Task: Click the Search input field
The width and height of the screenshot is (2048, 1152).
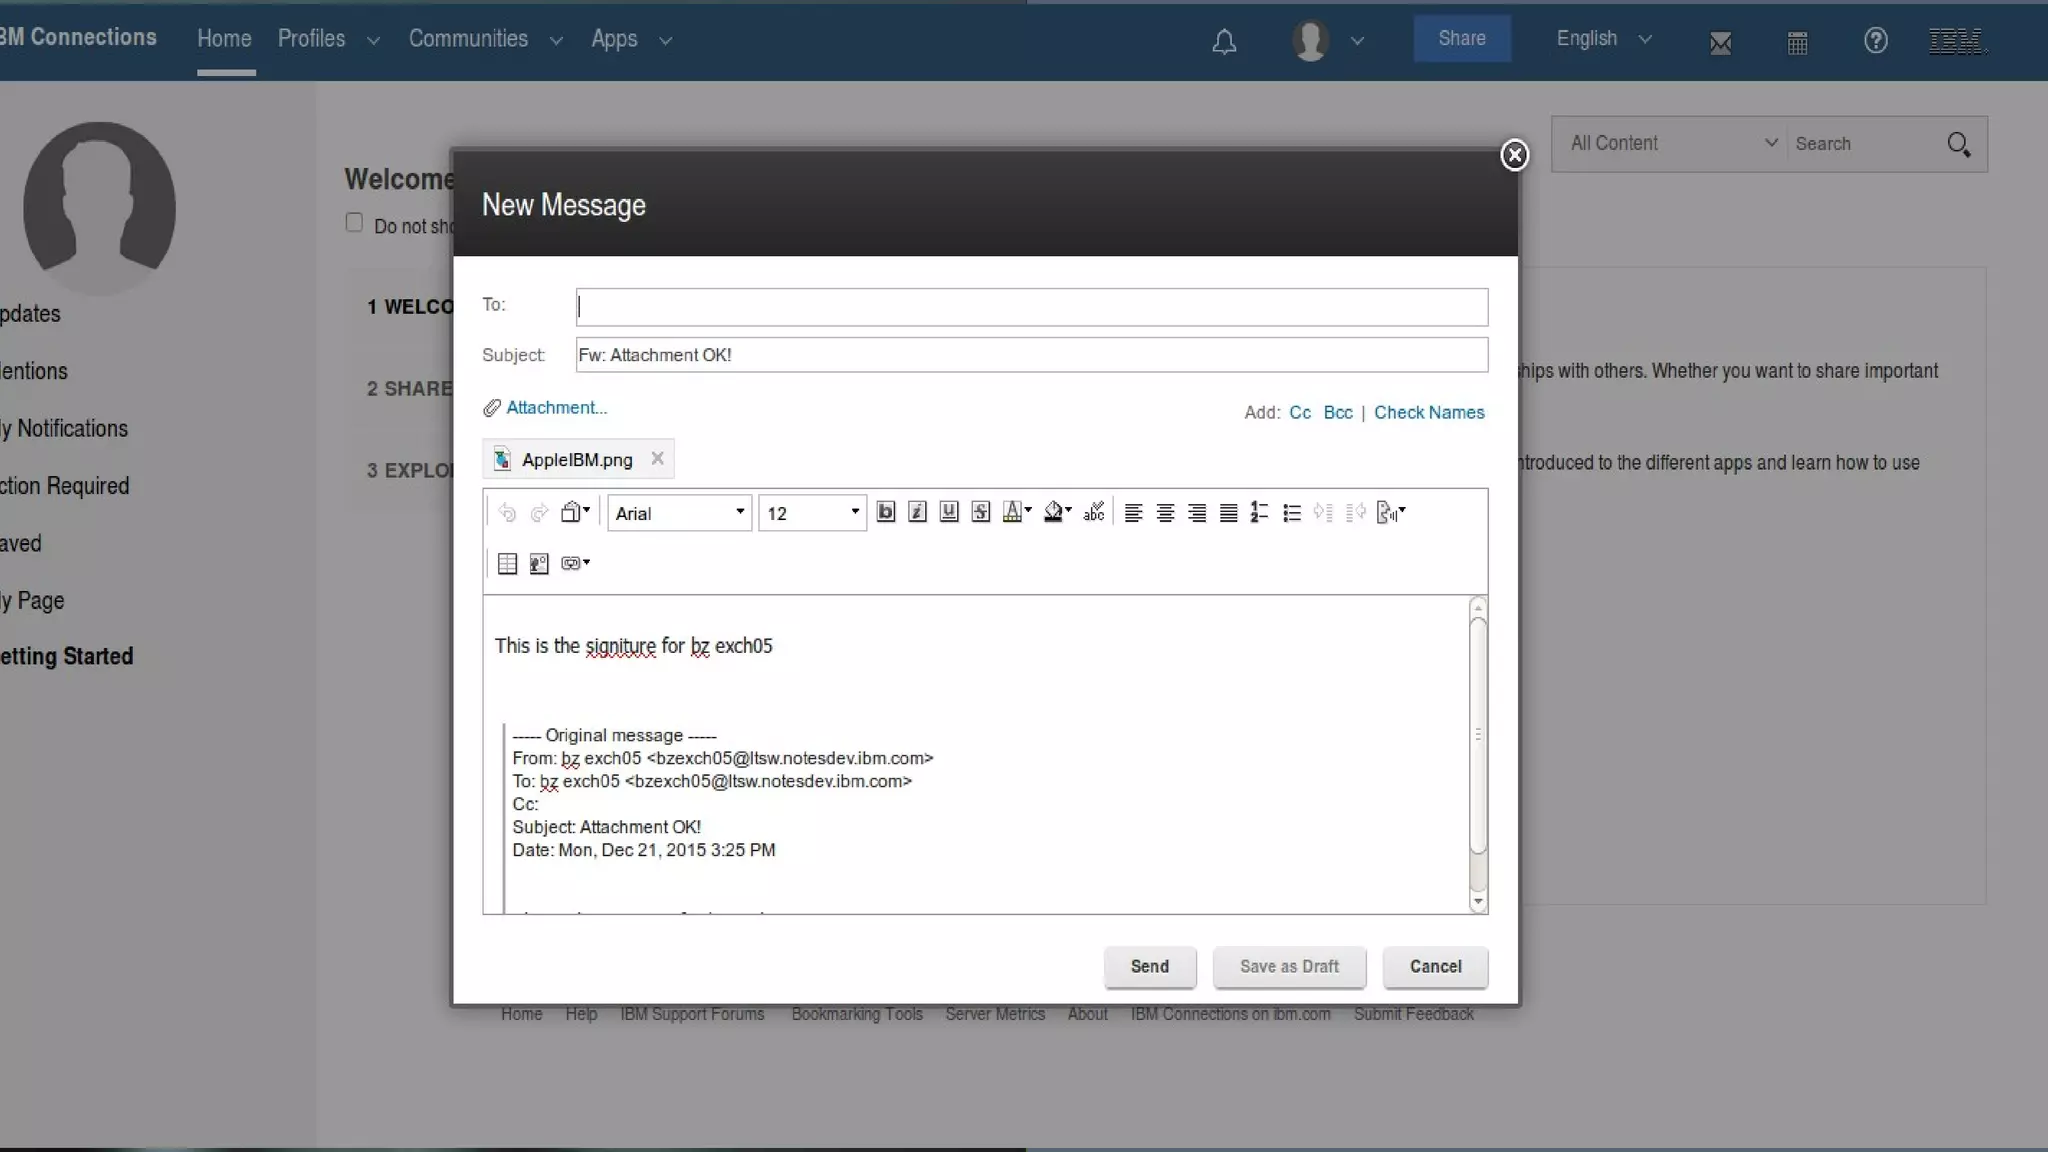Action: [1863, 144]
